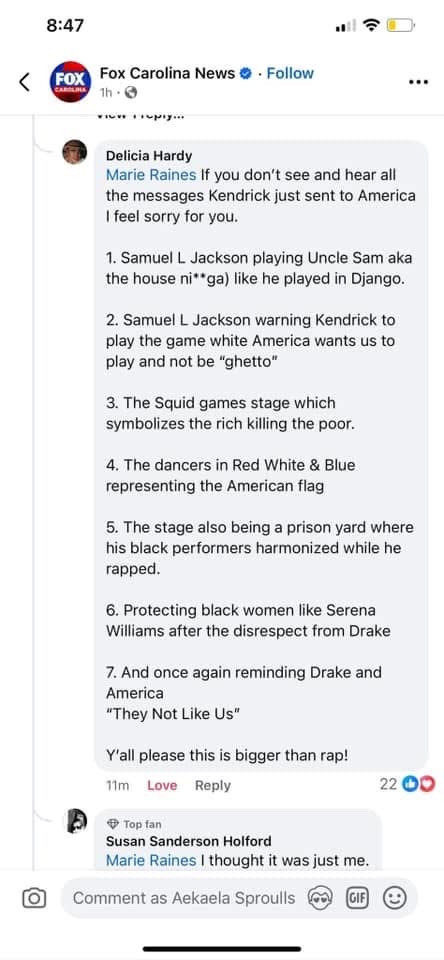This screenshot has height=960, width=444.
Task: Click the Comment as Aekaela Sproulls field
Action: tap(184, 898)
